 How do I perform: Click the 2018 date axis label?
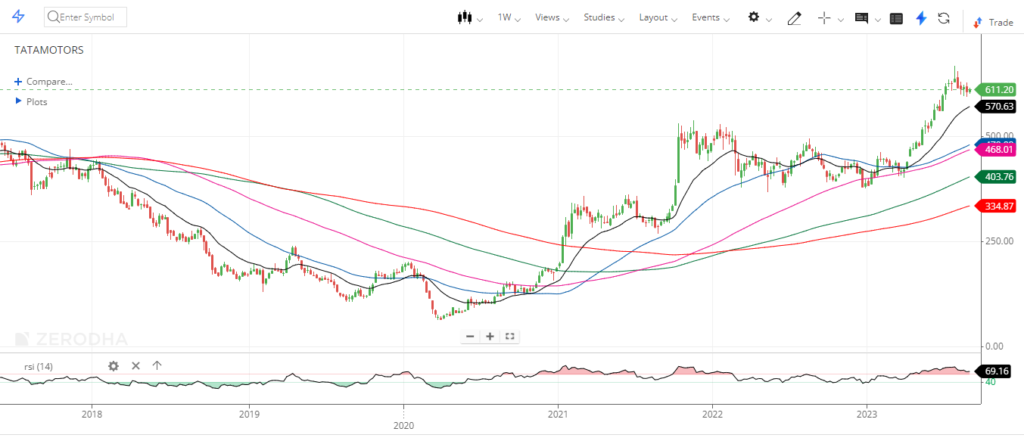point(92,414)
